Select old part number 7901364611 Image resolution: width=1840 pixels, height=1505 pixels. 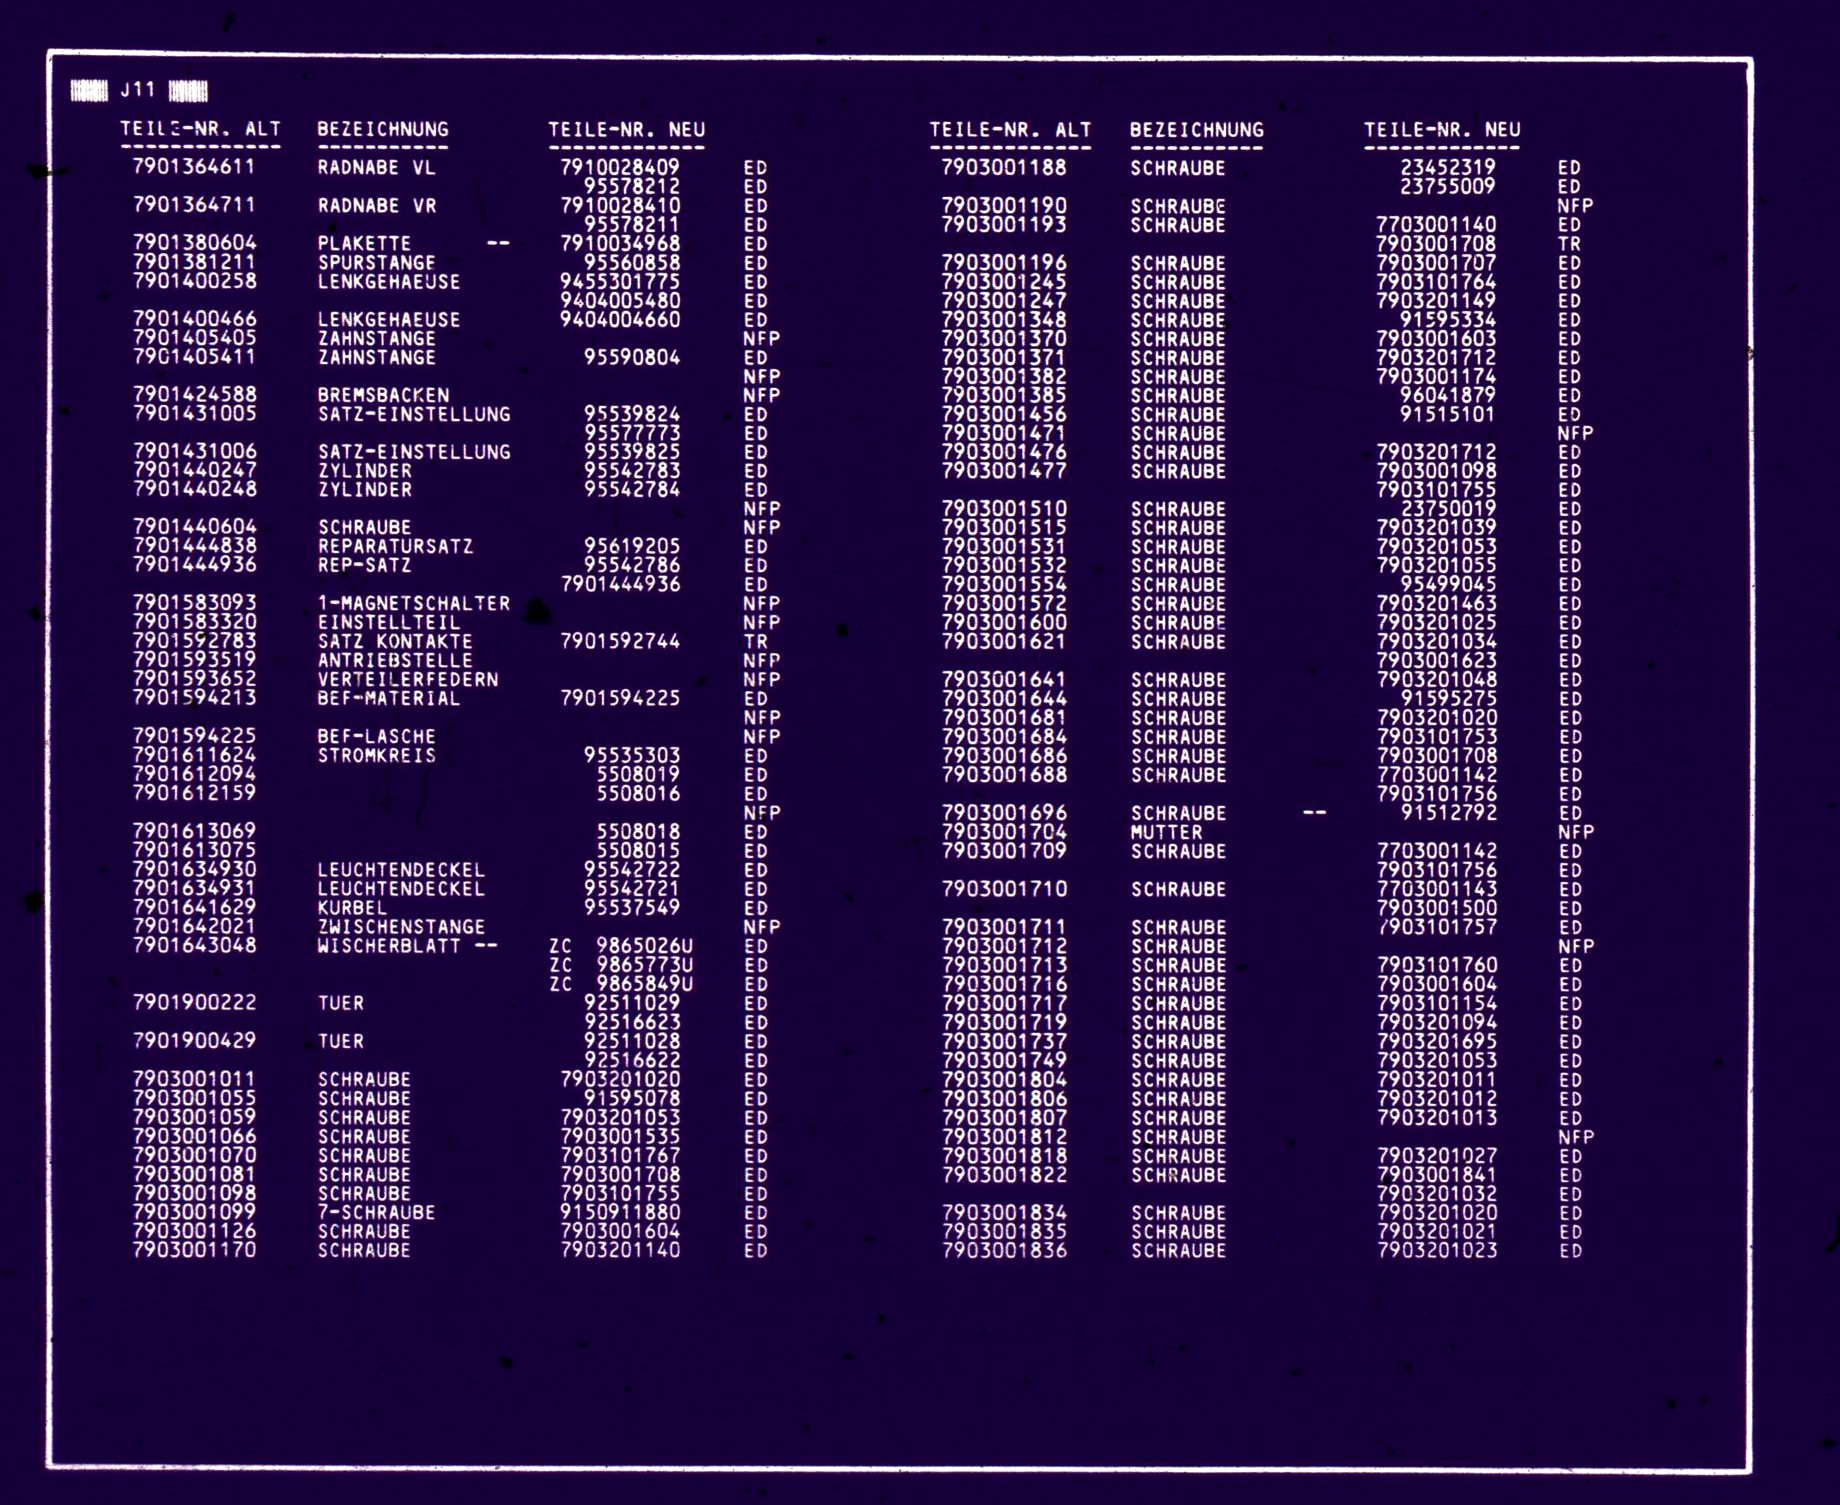(194, 166)
